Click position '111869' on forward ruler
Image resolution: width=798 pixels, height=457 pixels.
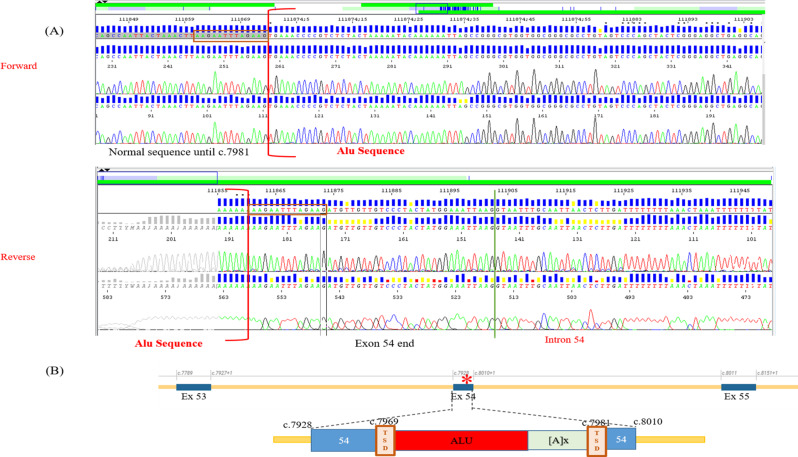tap(240, 19)
